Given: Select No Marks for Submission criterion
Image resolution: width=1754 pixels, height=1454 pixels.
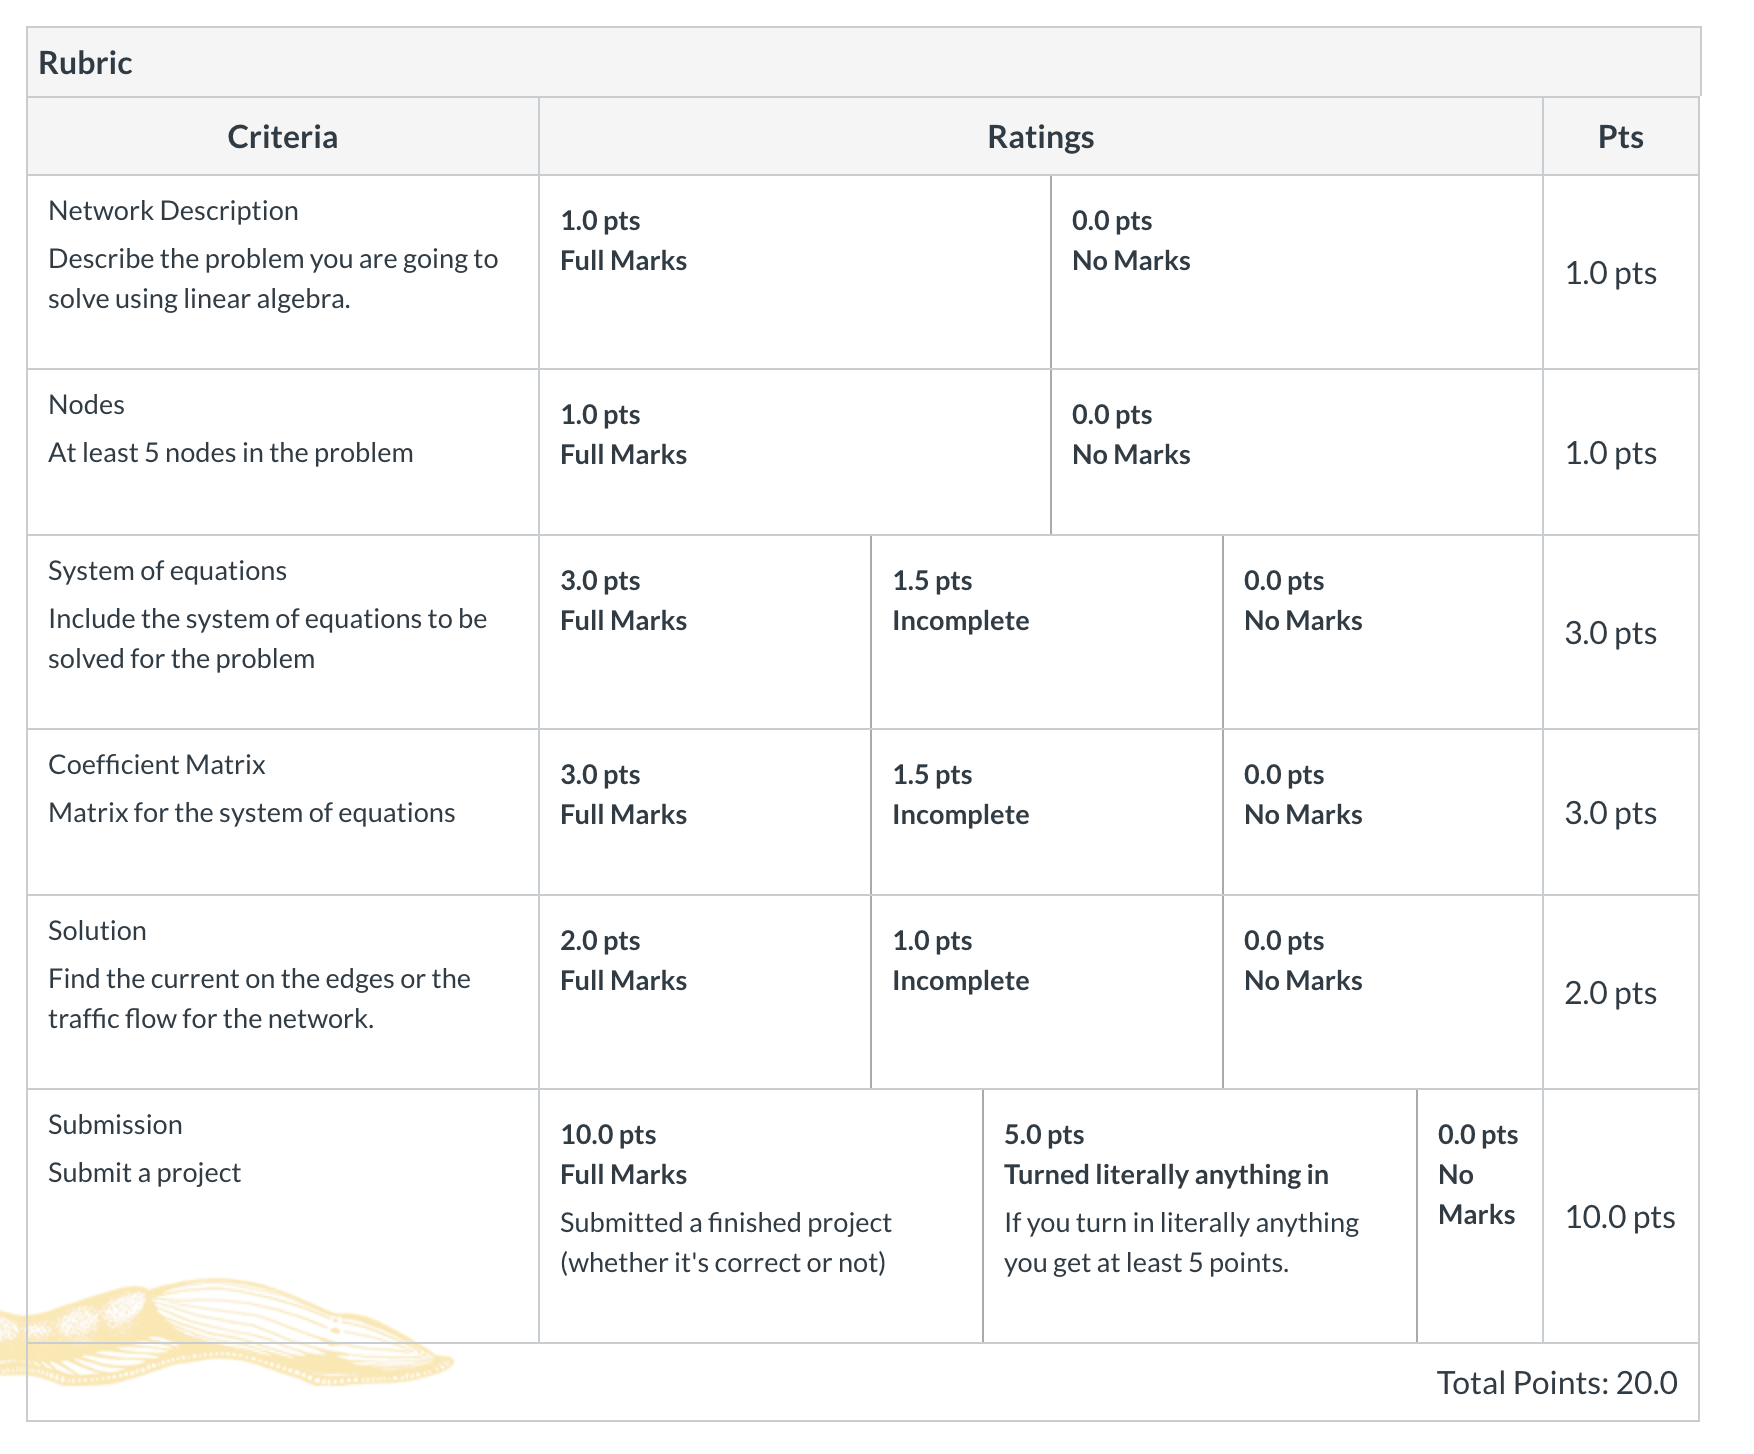Looking at the screenshot, I should 1480,1216.
